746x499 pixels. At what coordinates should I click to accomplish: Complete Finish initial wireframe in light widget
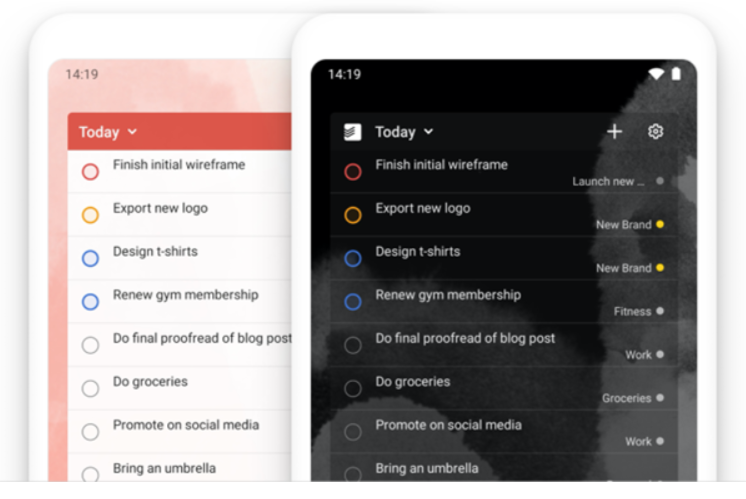90,172
